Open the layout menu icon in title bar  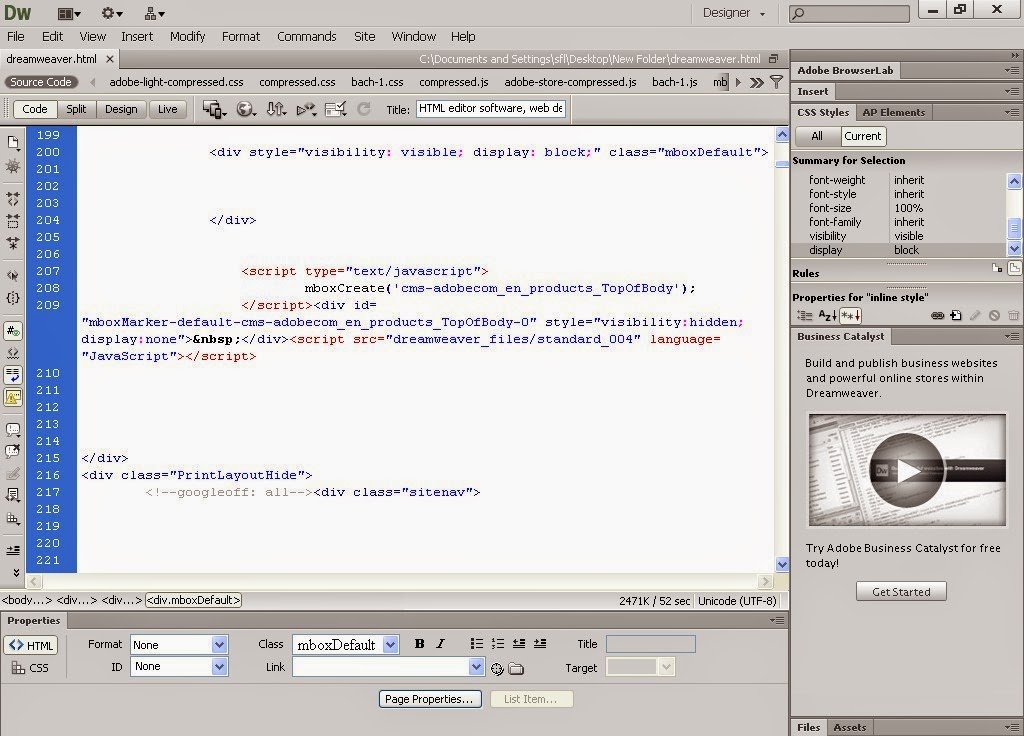point(69,13)
